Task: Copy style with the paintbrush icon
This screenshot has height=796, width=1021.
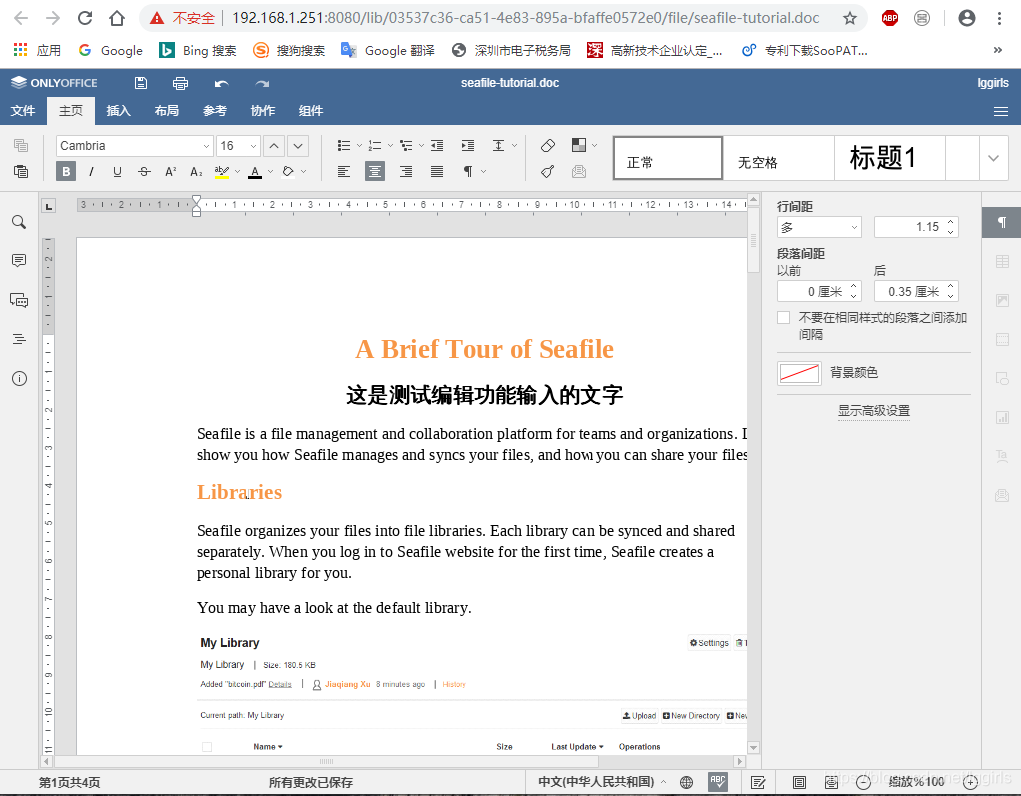Action: click(x=548, y=171)
